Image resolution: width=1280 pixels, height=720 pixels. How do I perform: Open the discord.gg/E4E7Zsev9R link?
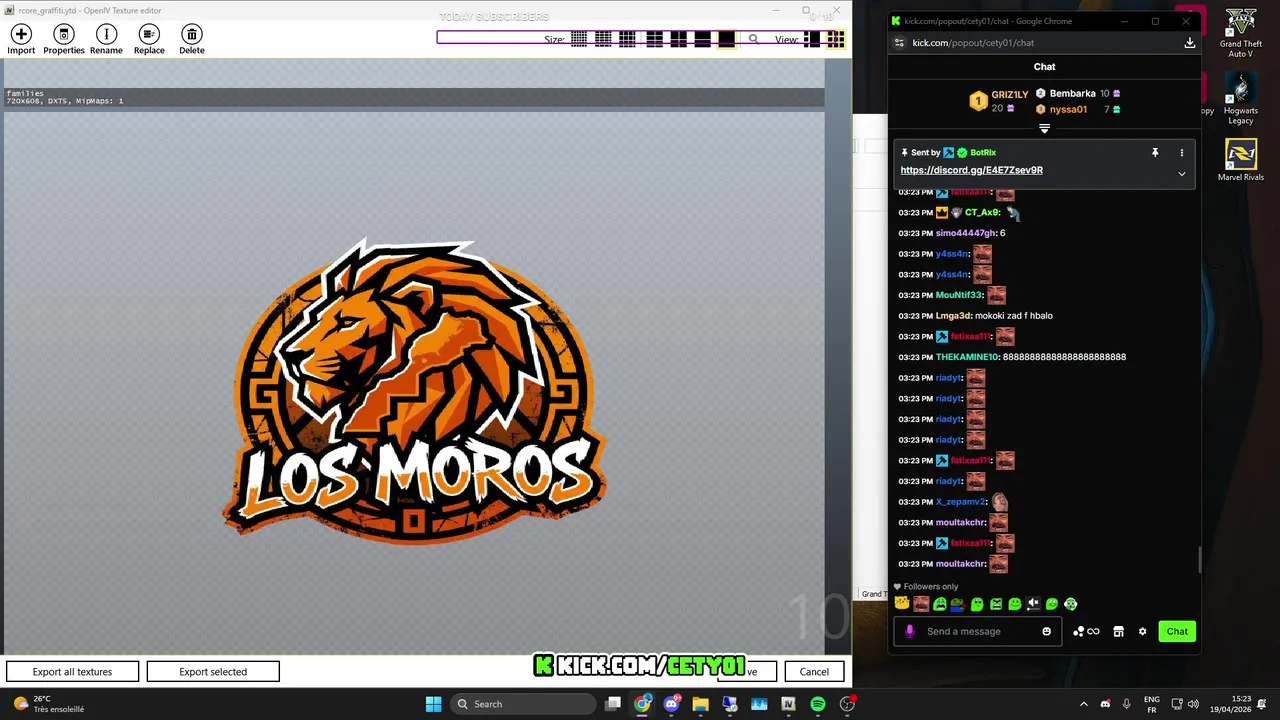pos(971,170)
